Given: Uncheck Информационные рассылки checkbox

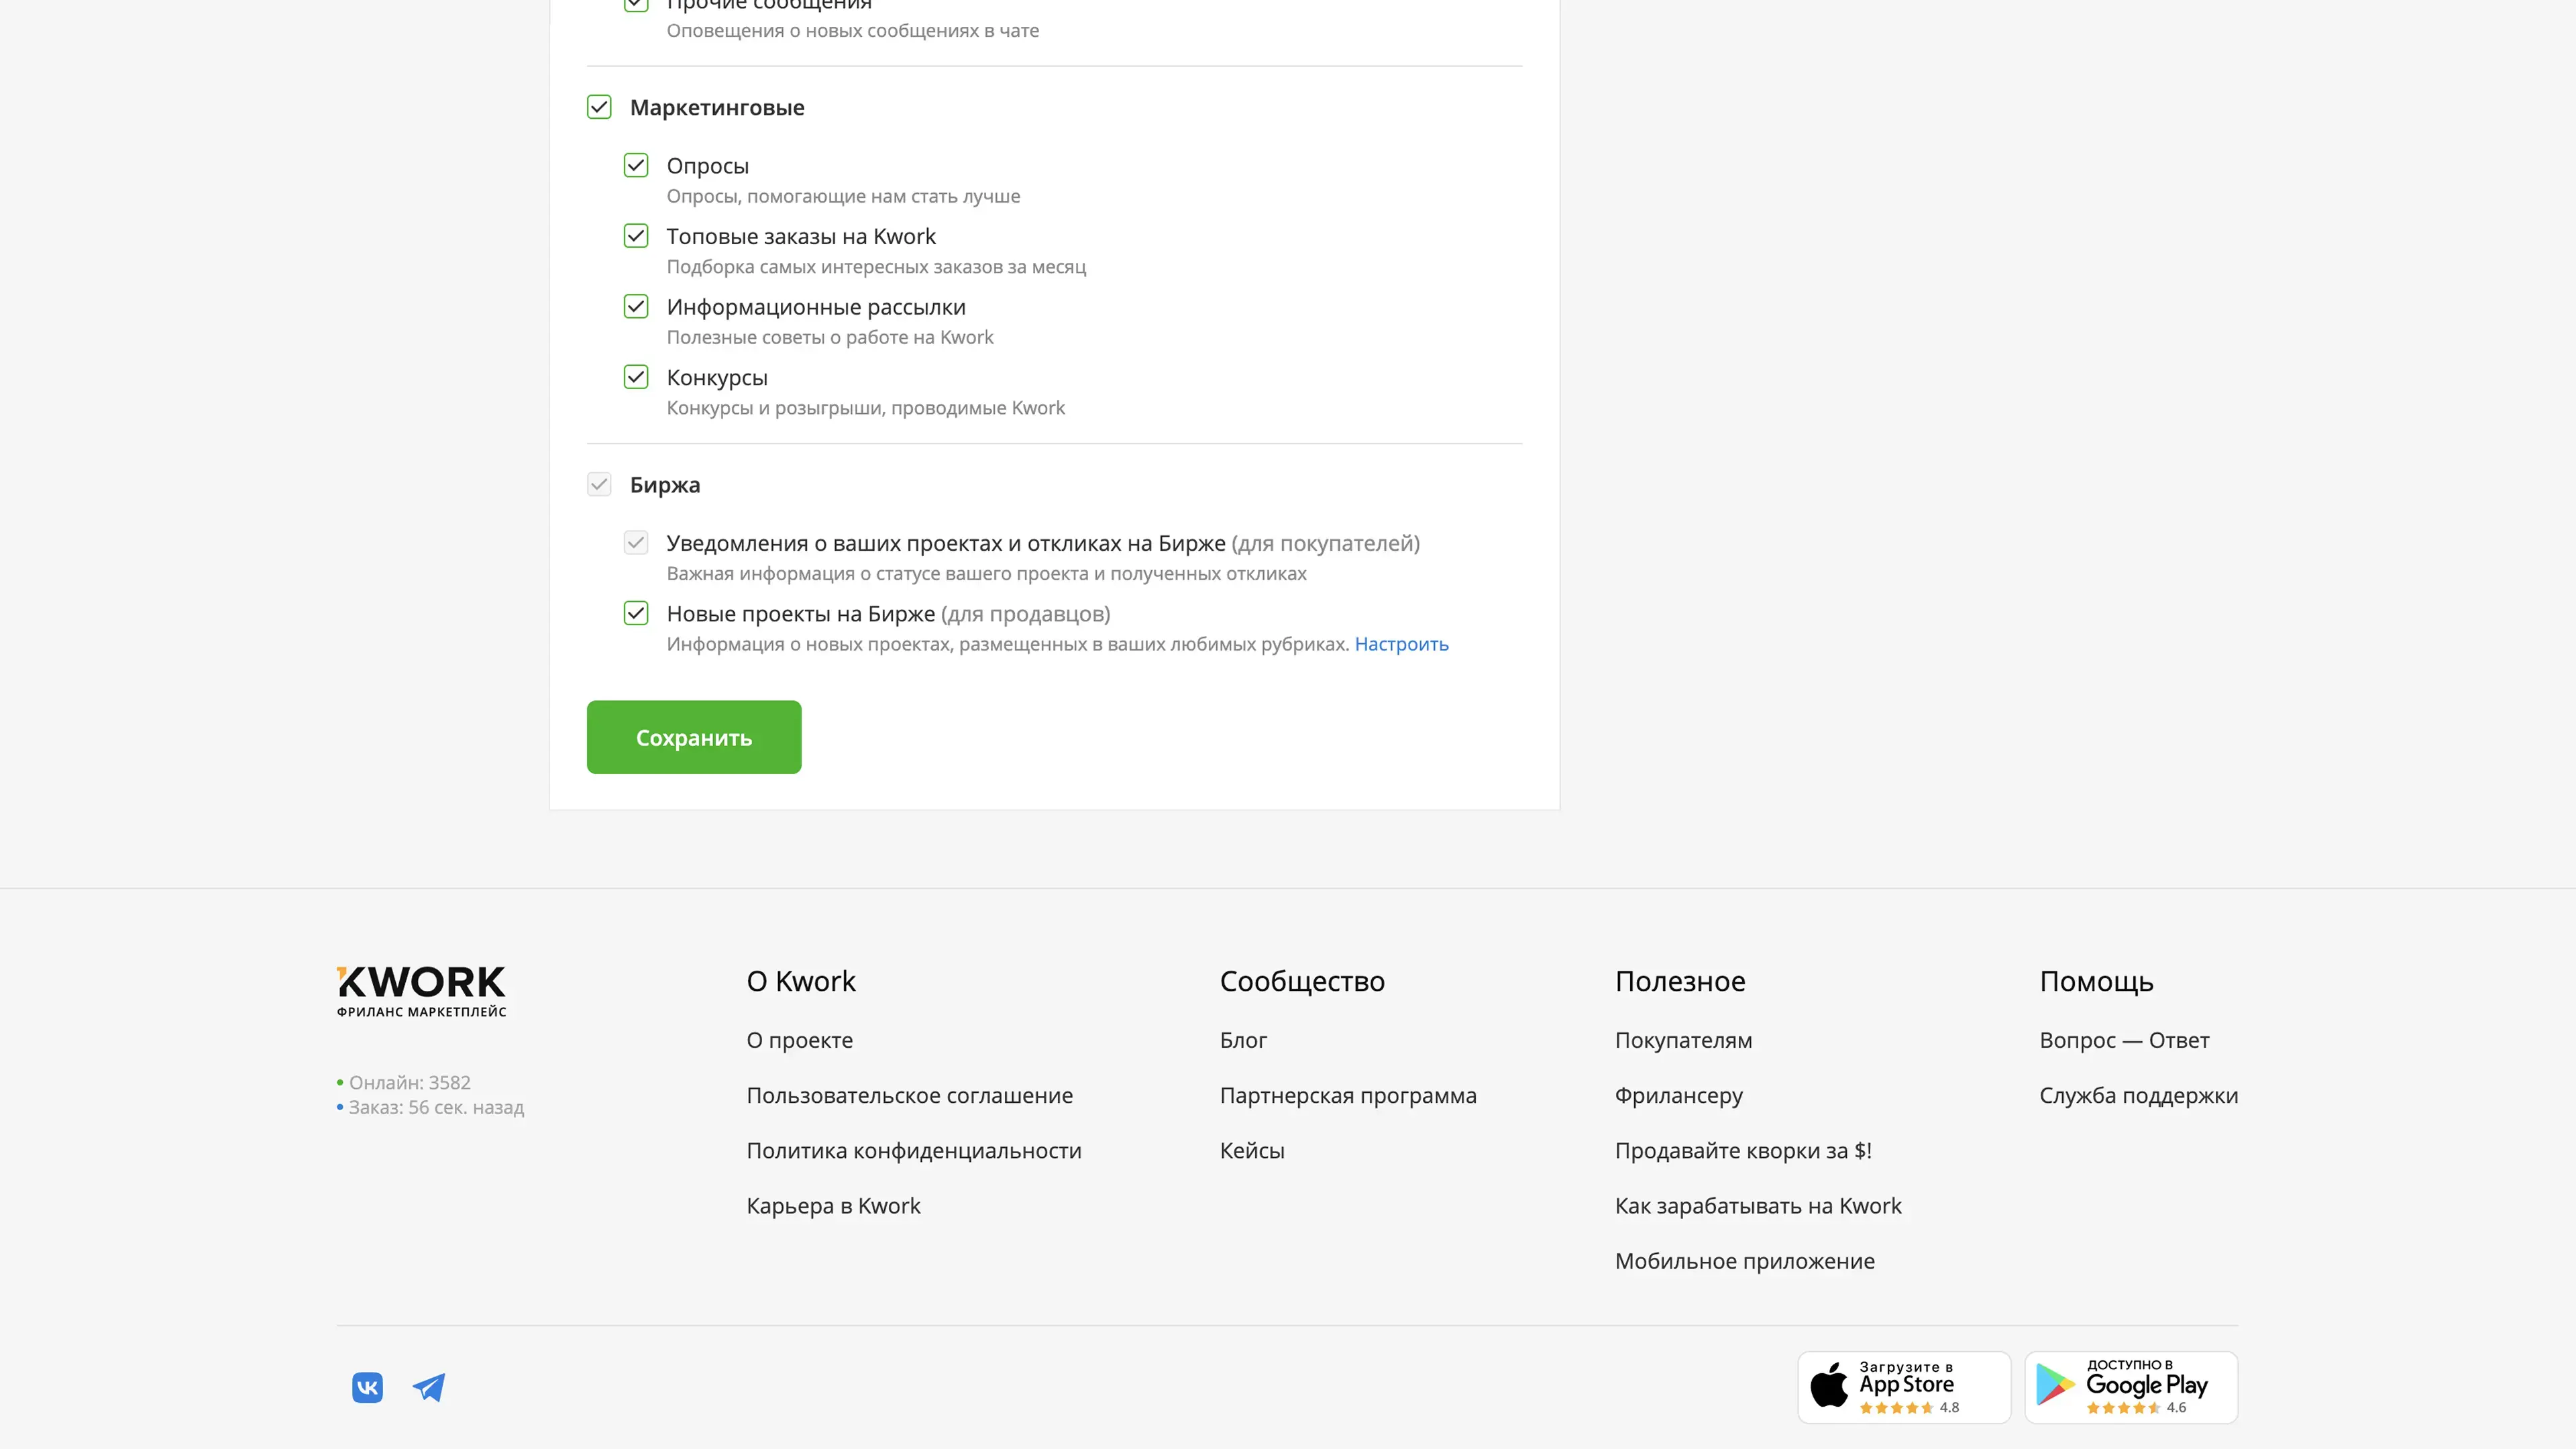Looking at the screenshot, I should [x=636, y=306].
